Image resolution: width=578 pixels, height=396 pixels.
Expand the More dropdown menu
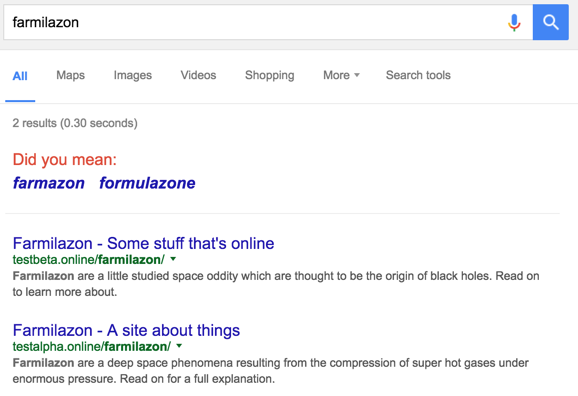tap(341, 75)
